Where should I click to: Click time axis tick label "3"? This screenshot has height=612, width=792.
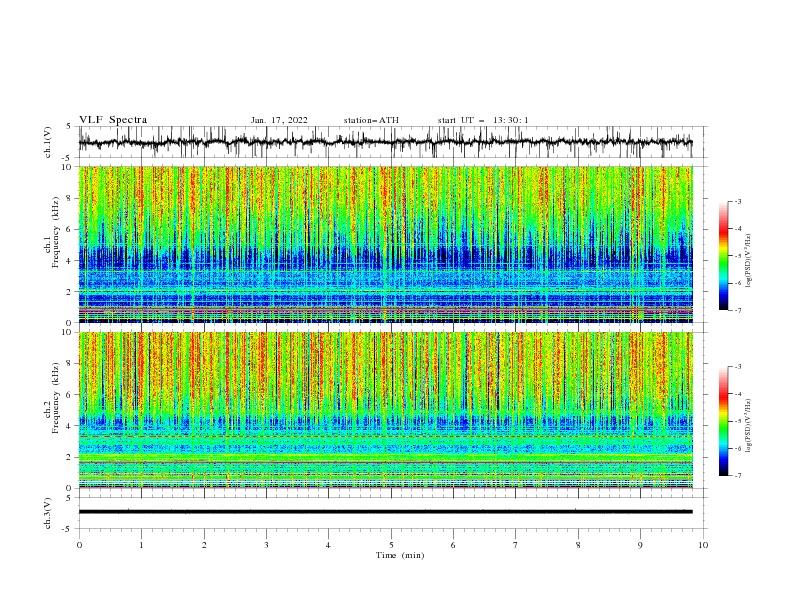coord(266,545)
